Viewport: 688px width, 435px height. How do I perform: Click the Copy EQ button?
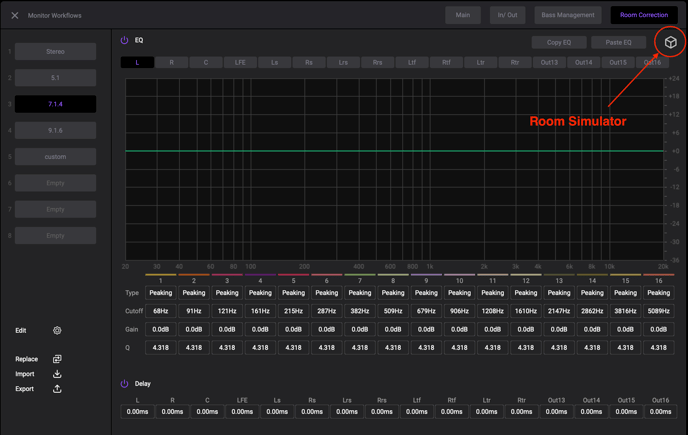[559, 43]
